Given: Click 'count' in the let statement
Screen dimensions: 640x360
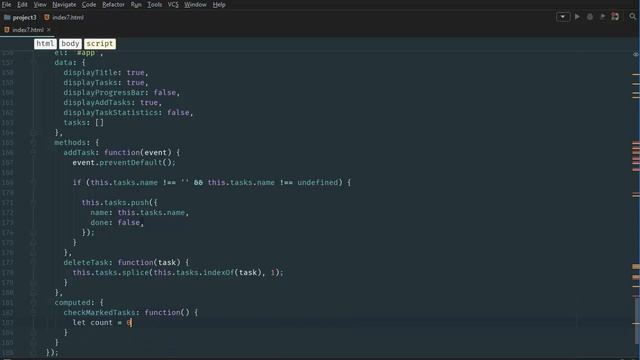Looking at the screenshot, I should coord(102,322).
